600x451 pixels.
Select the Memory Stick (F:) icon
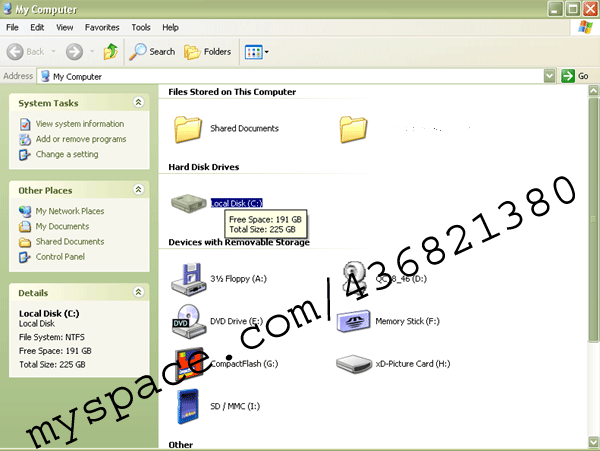click(354, 321)
